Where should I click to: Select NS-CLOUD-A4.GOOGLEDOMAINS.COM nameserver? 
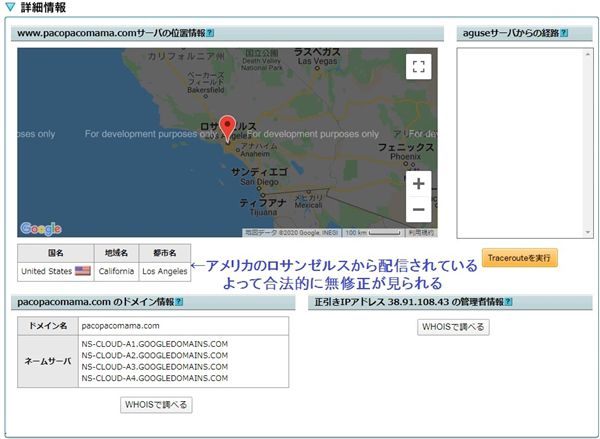point(155,378)
